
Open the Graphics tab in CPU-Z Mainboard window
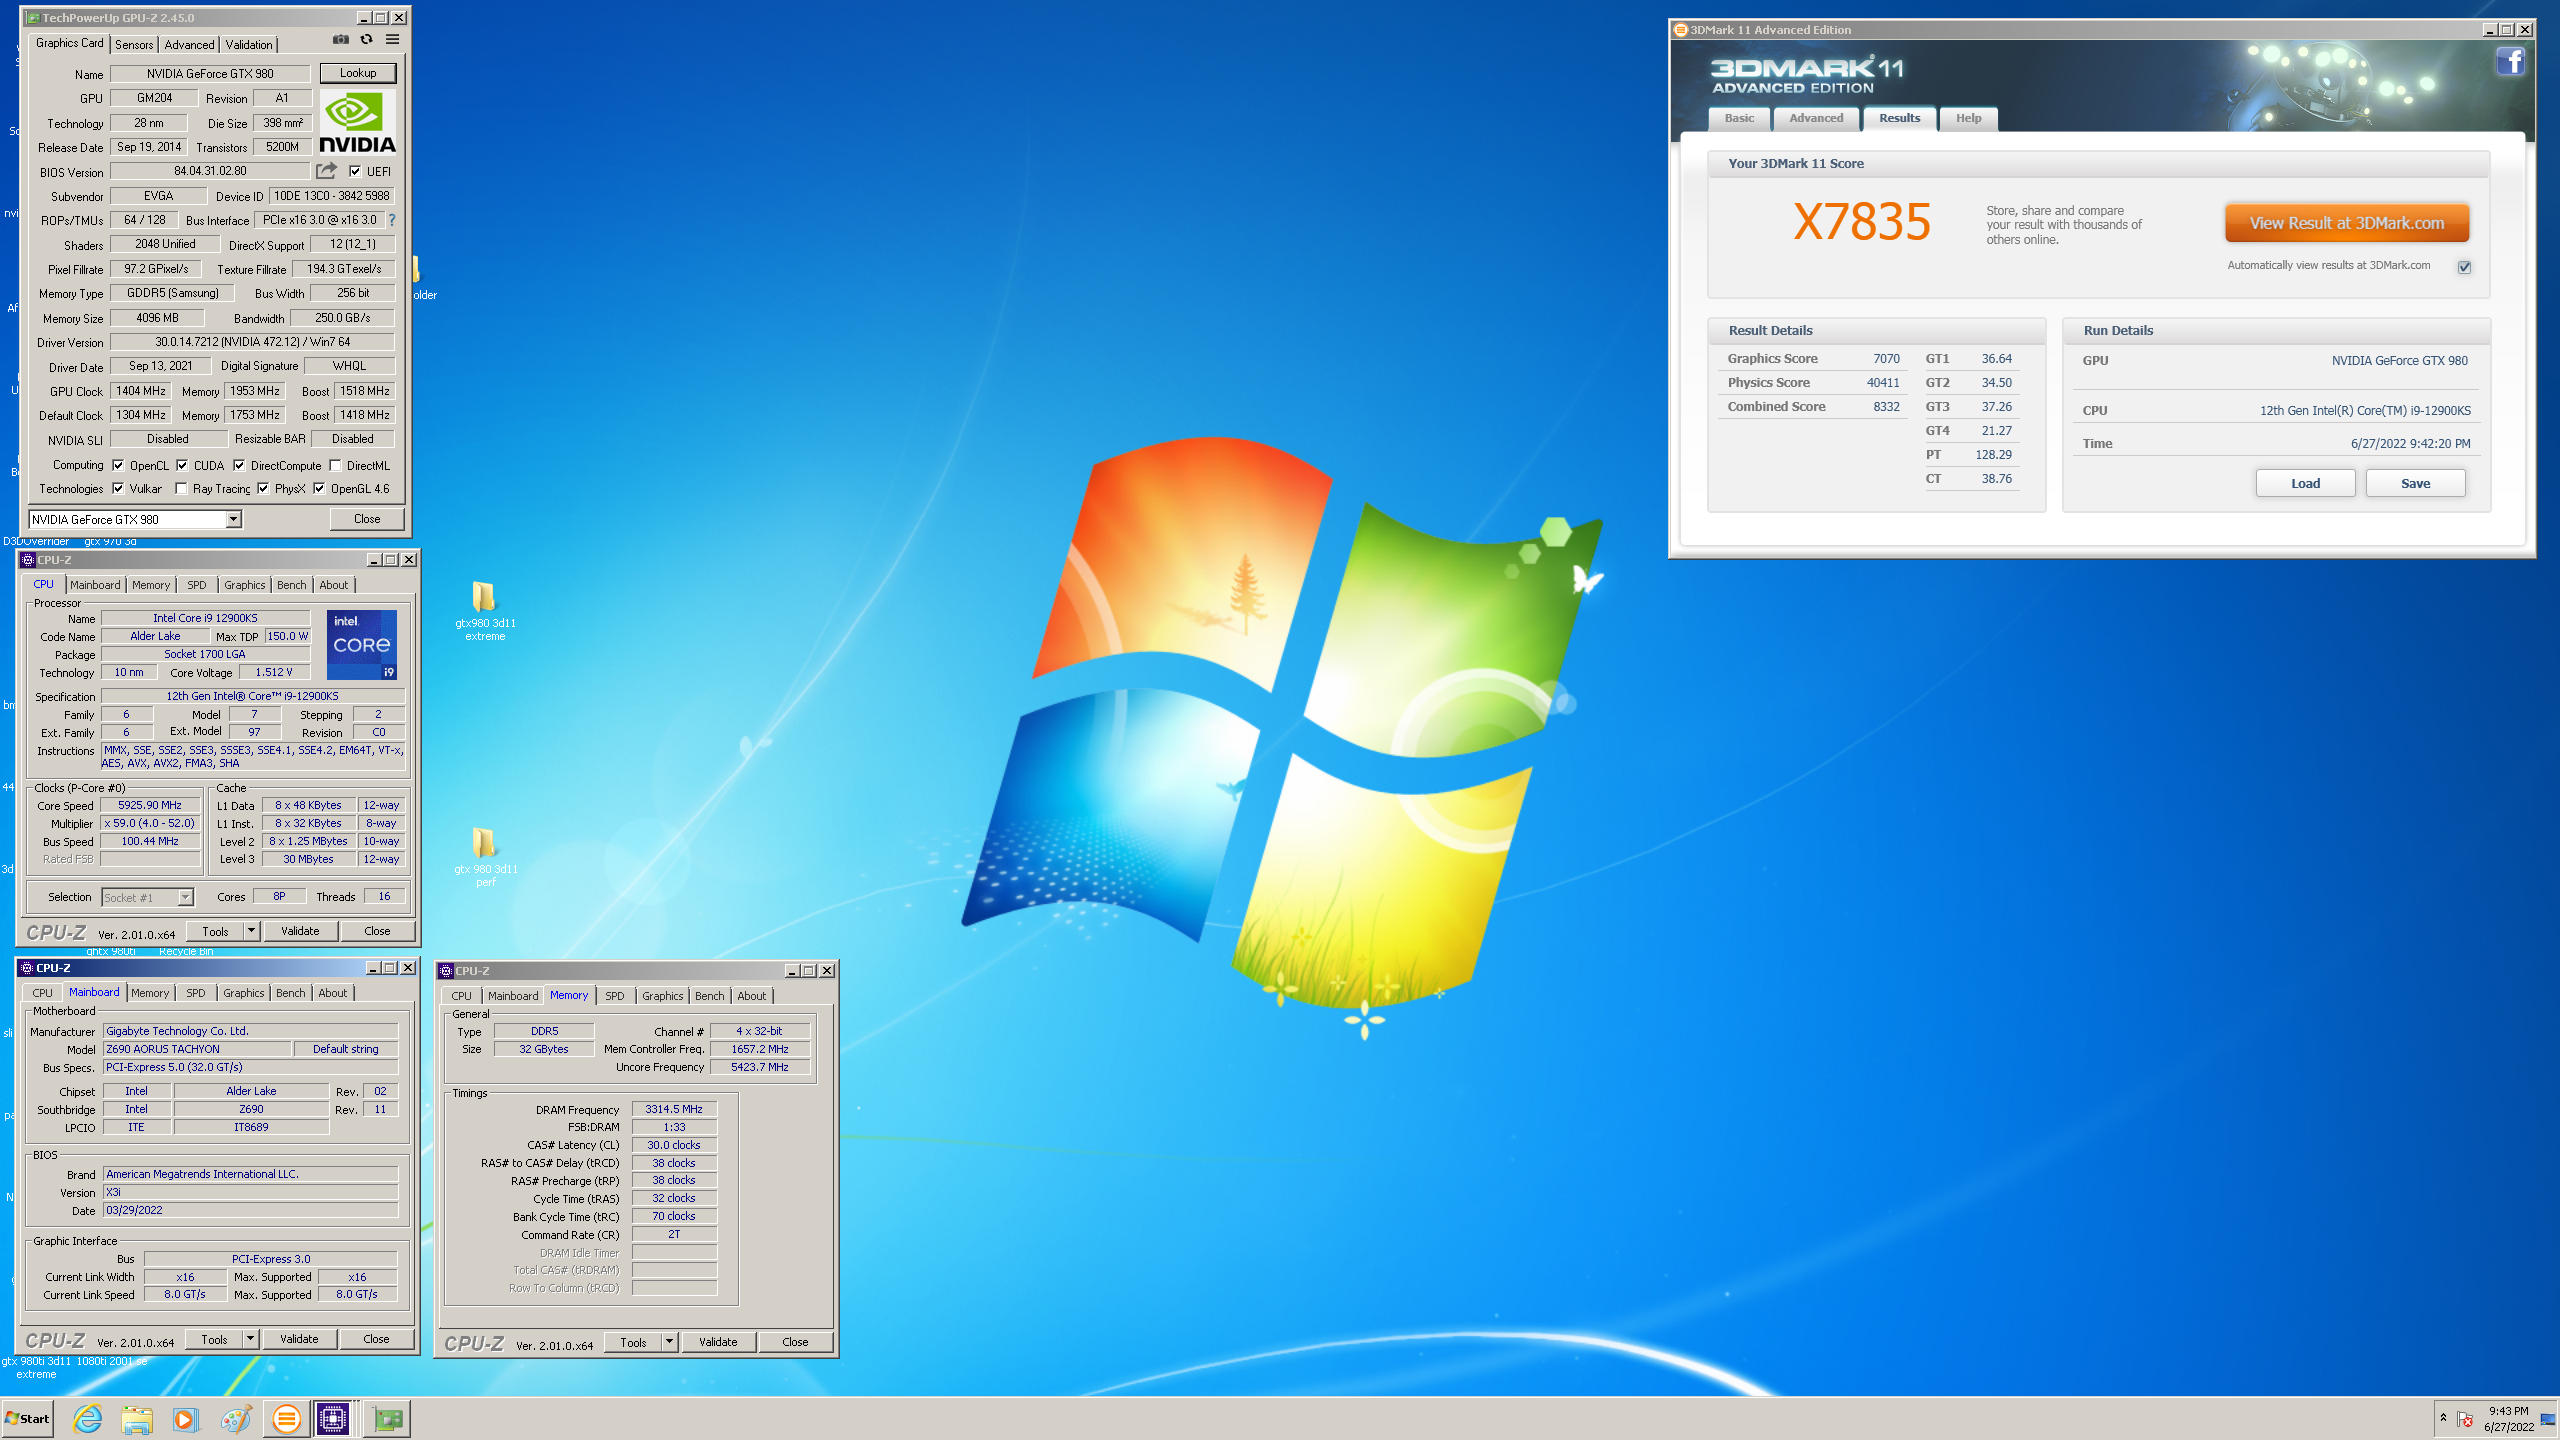[x=244, y=993]
